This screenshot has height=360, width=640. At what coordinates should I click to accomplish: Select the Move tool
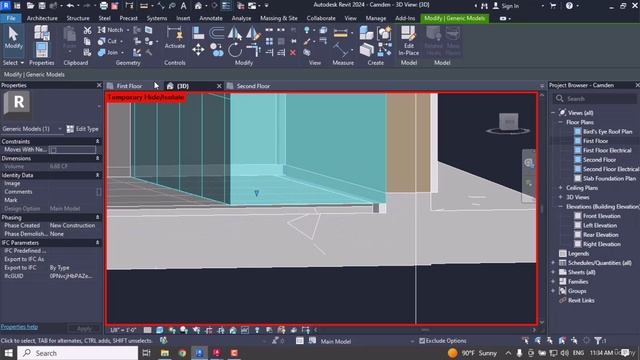pos(198,50)
